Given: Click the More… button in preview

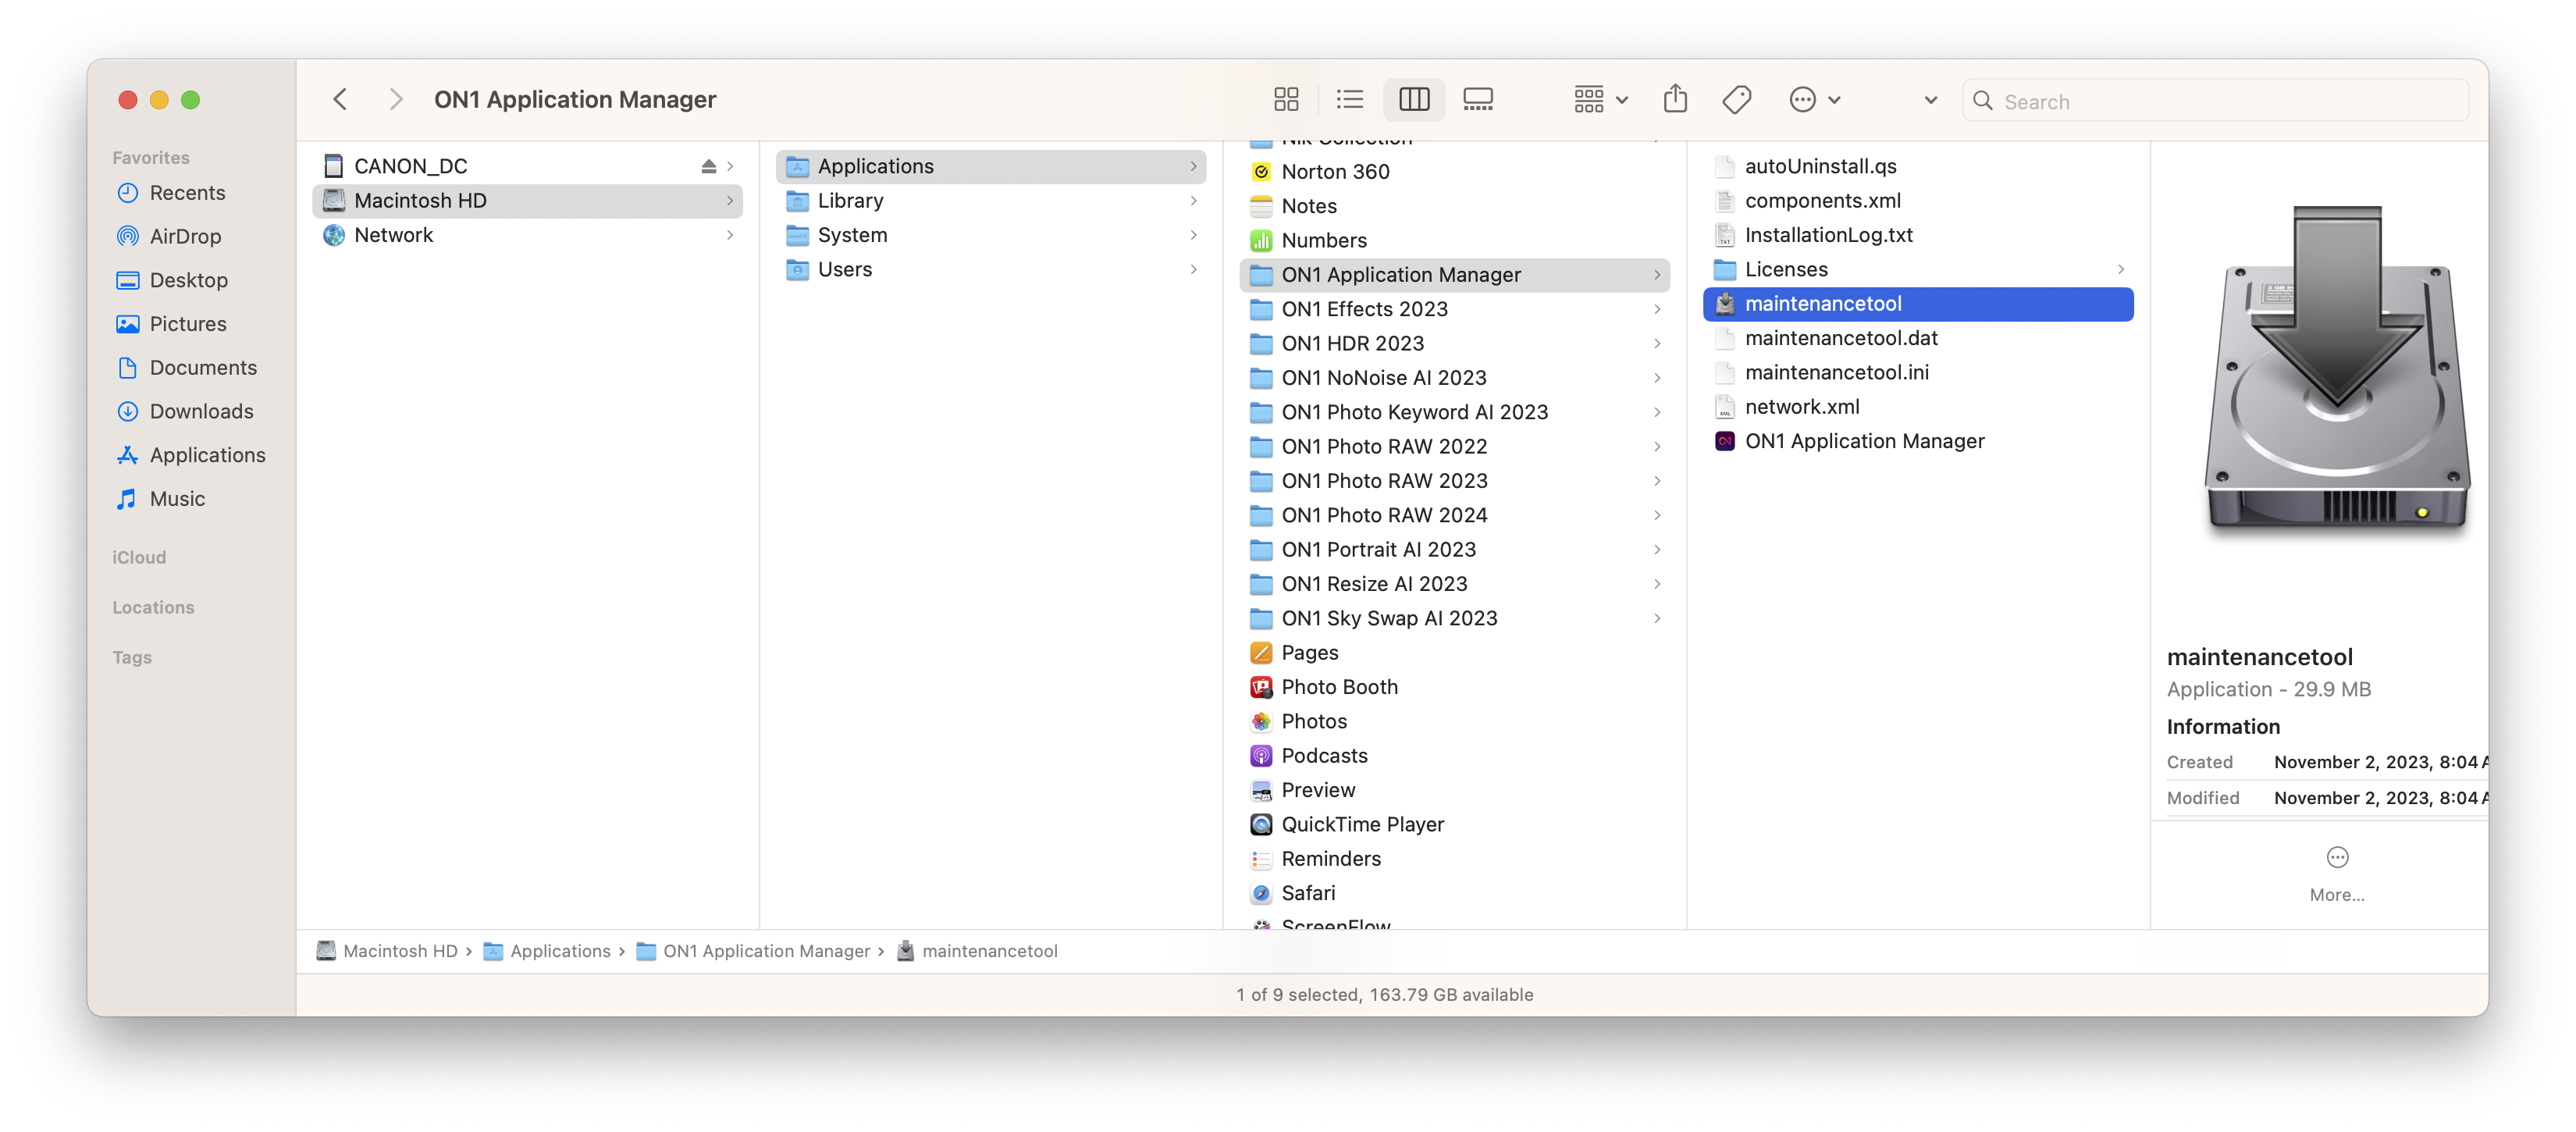Looking at the screenshot, I should click(x=2336, y=873).
